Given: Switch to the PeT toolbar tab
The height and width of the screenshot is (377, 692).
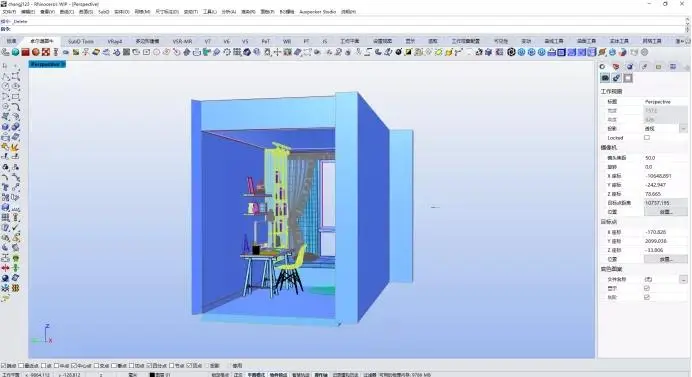Looking at the screenshot, I should click(x=266, y=41).
